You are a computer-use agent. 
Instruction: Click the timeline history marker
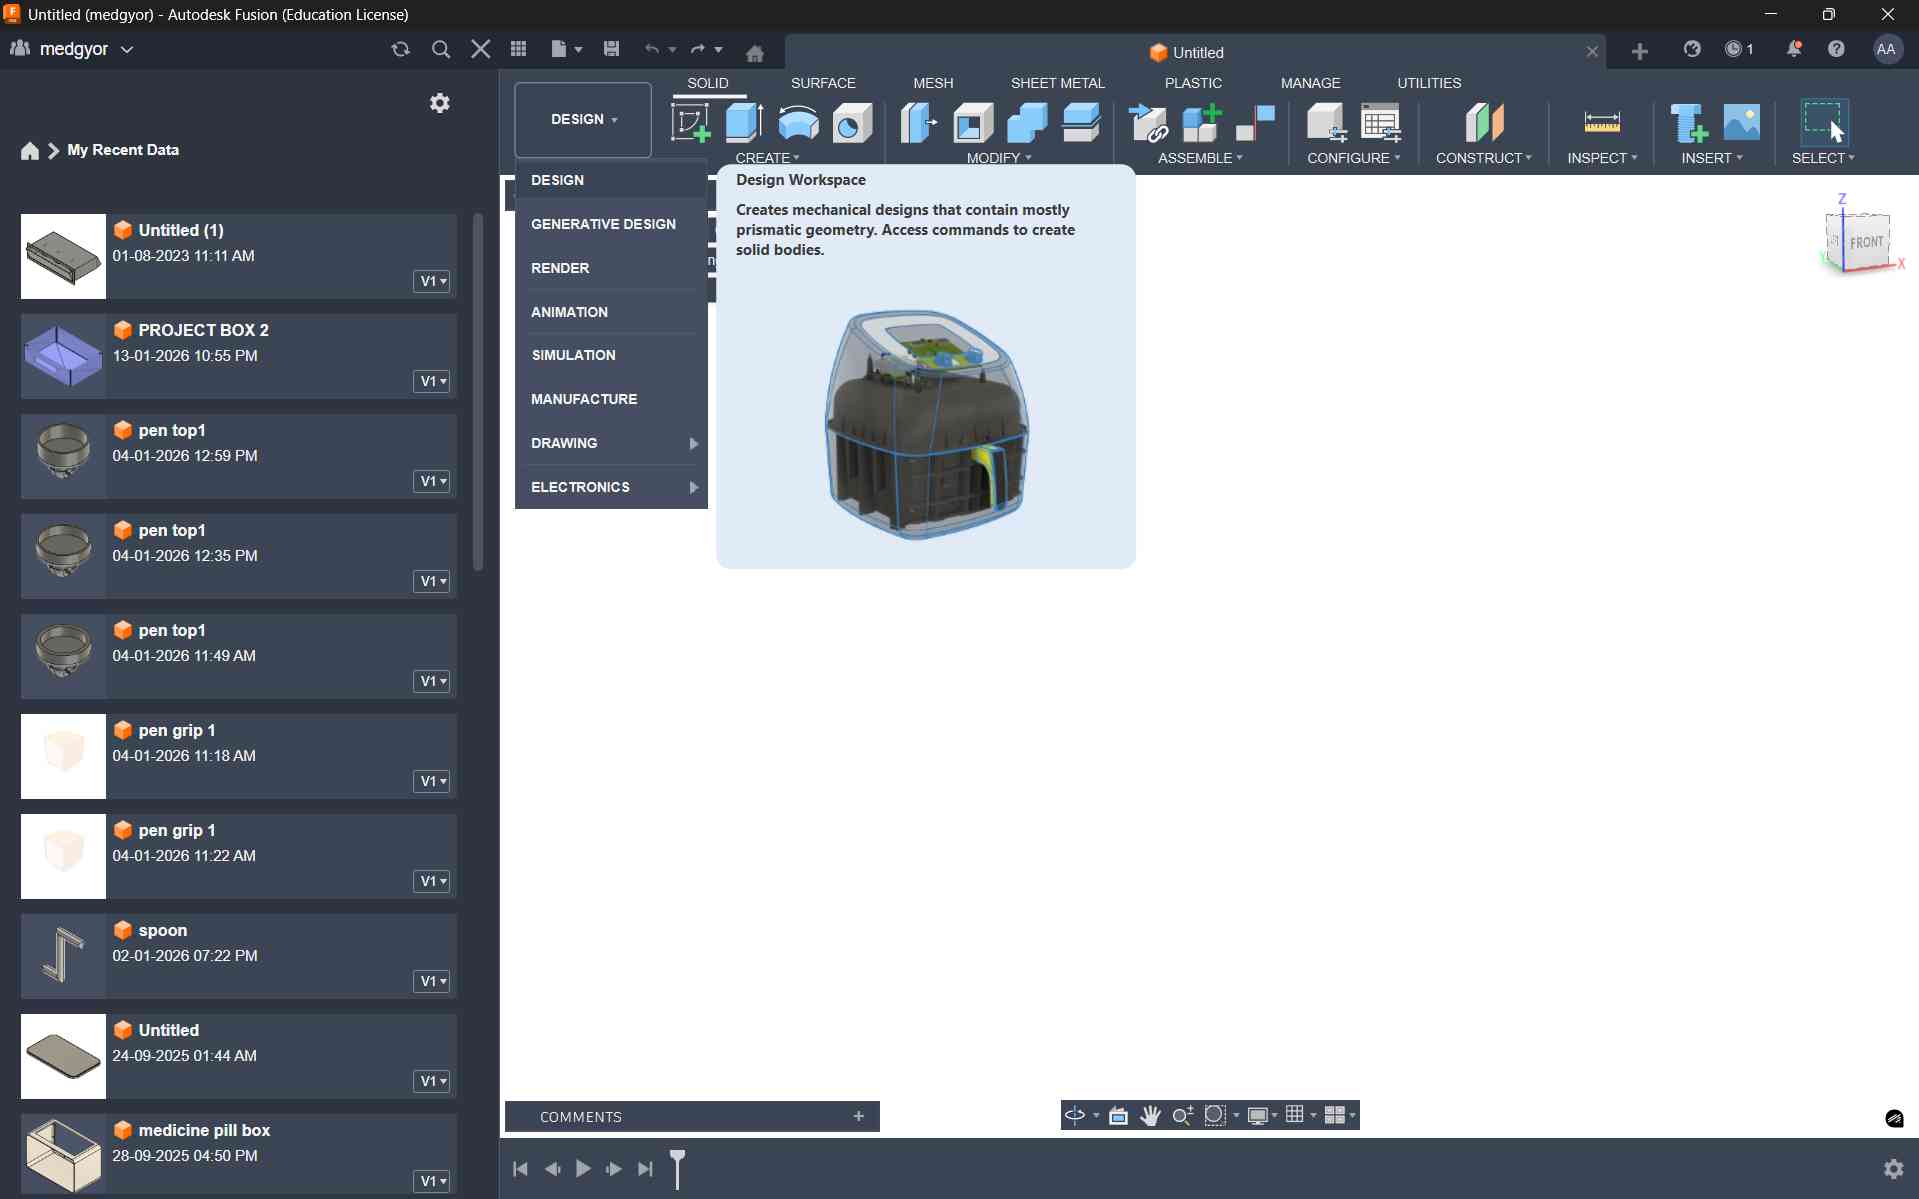tap(678, 1168)
